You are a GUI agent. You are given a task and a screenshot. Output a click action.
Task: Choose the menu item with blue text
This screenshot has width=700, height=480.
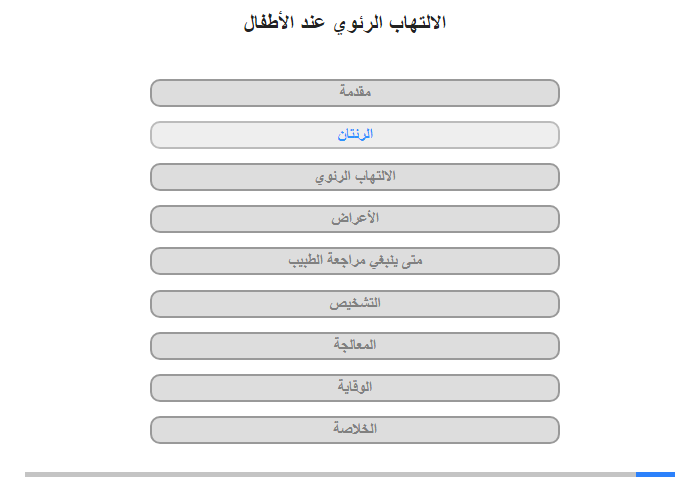tap(355, 135)
